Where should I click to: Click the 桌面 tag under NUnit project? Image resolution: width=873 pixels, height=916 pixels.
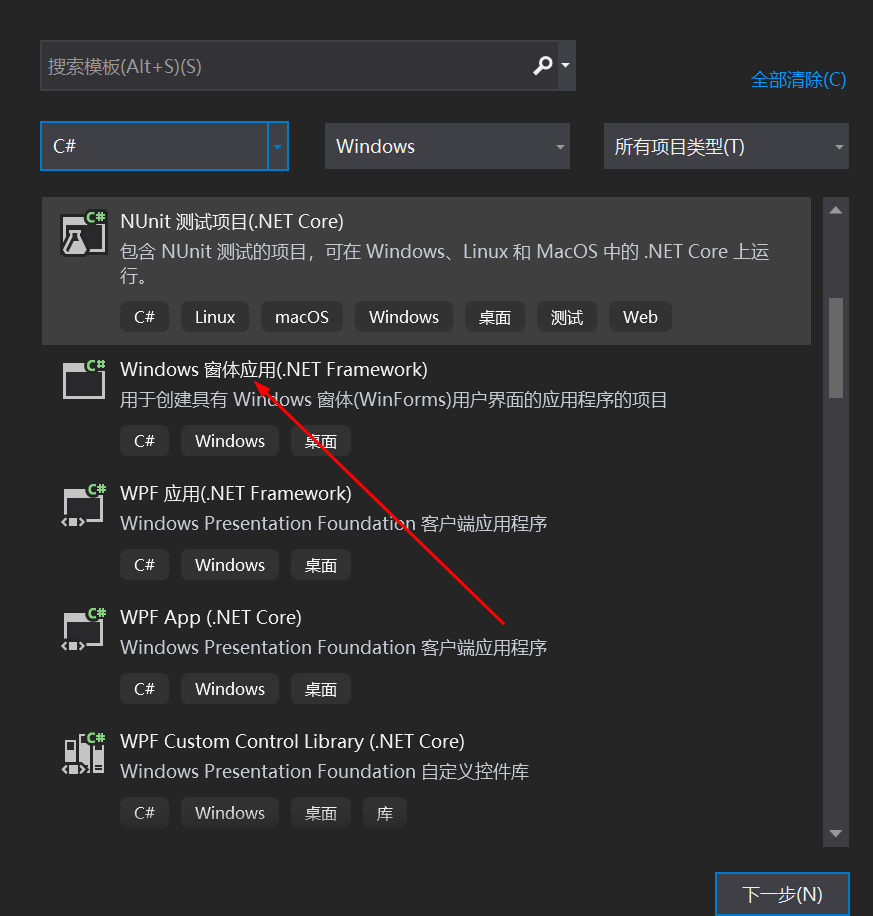(495, 317)
